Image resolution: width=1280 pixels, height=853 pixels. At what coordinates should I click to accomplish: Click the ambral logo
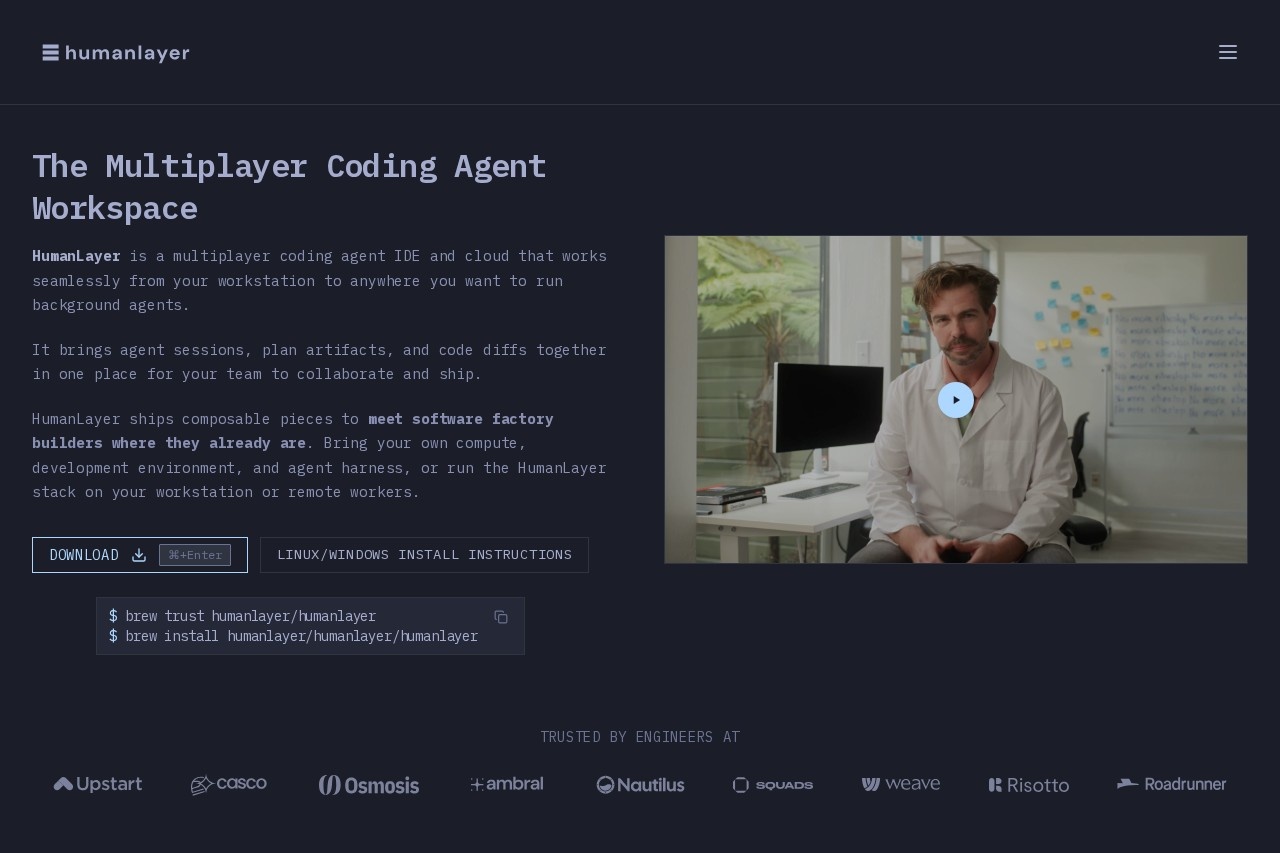[x=507, y=784]
